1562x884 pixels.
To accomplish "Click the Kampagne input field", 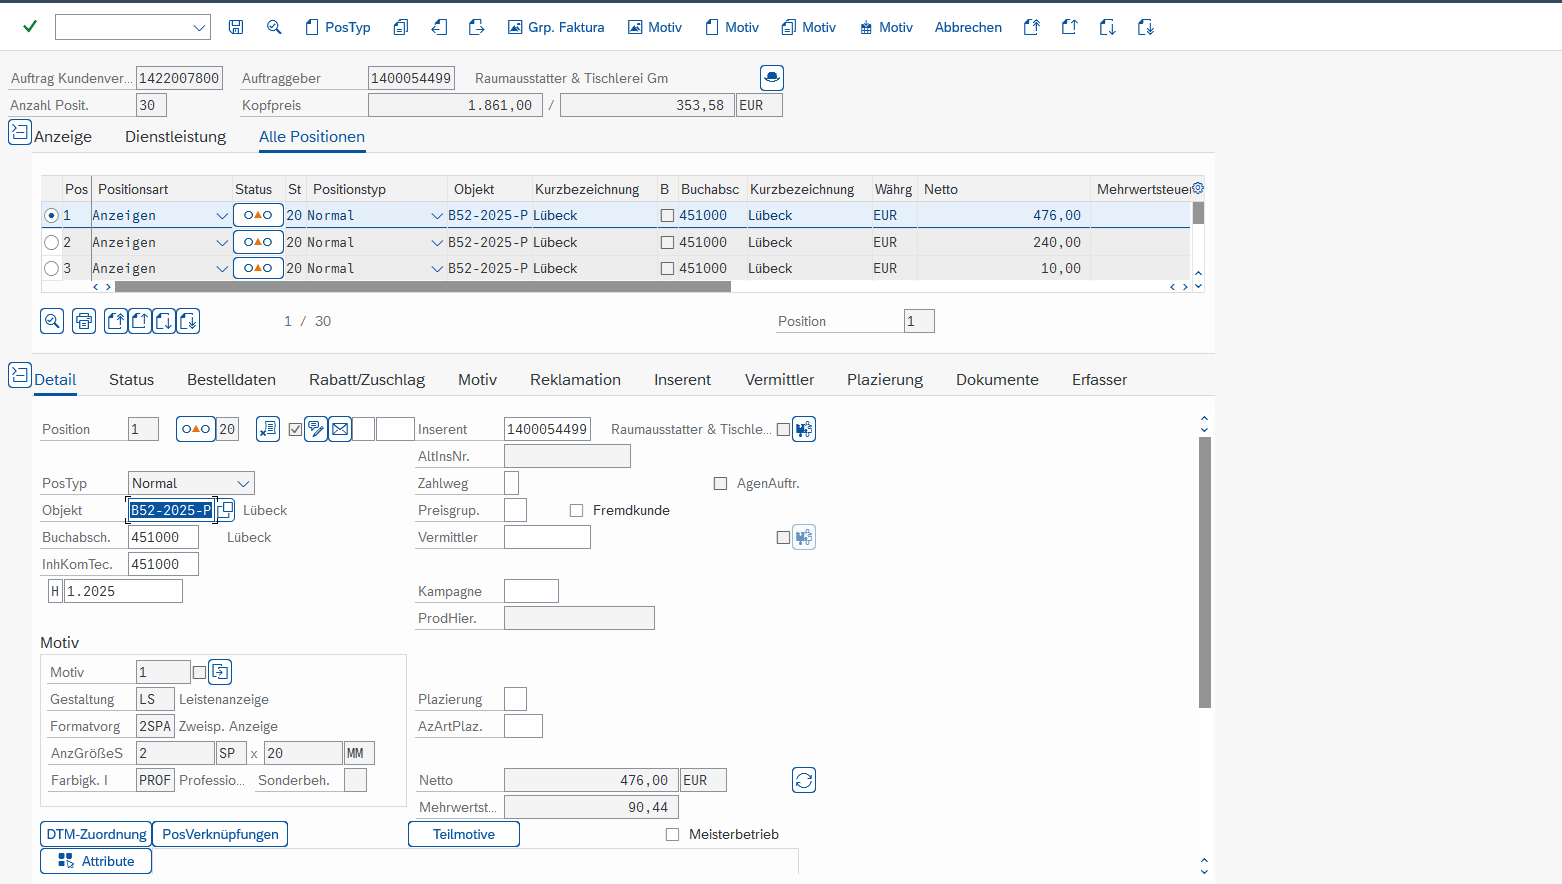I will pos(531,591).
